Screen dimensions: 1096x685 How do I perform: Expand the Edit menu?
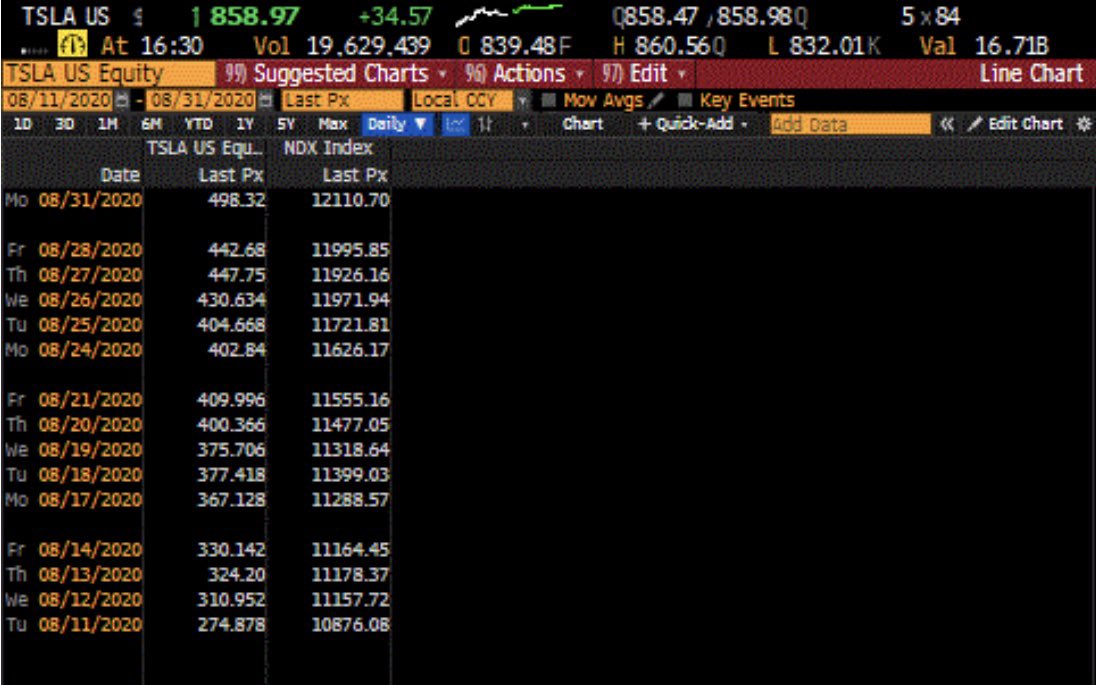tap(644, 73)
